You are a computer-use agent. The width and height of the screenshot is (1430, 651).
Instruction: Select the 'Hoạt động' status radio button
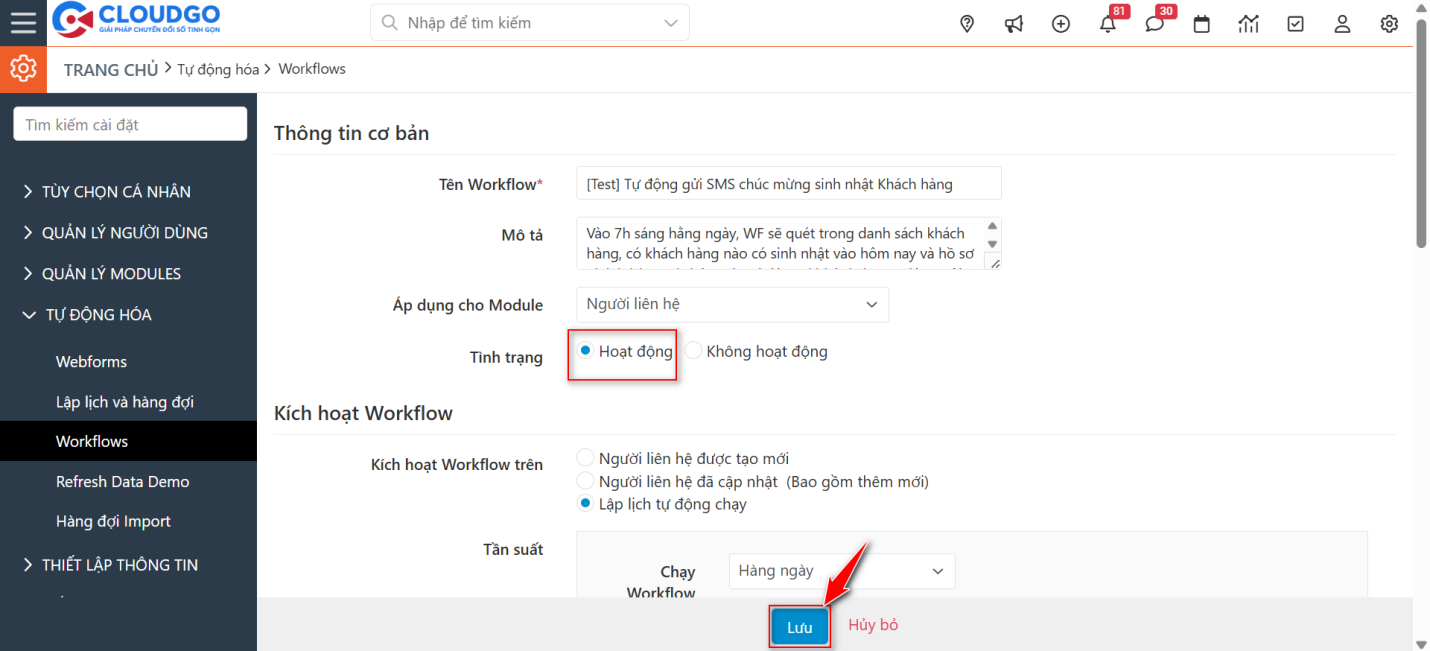(583, 351)
